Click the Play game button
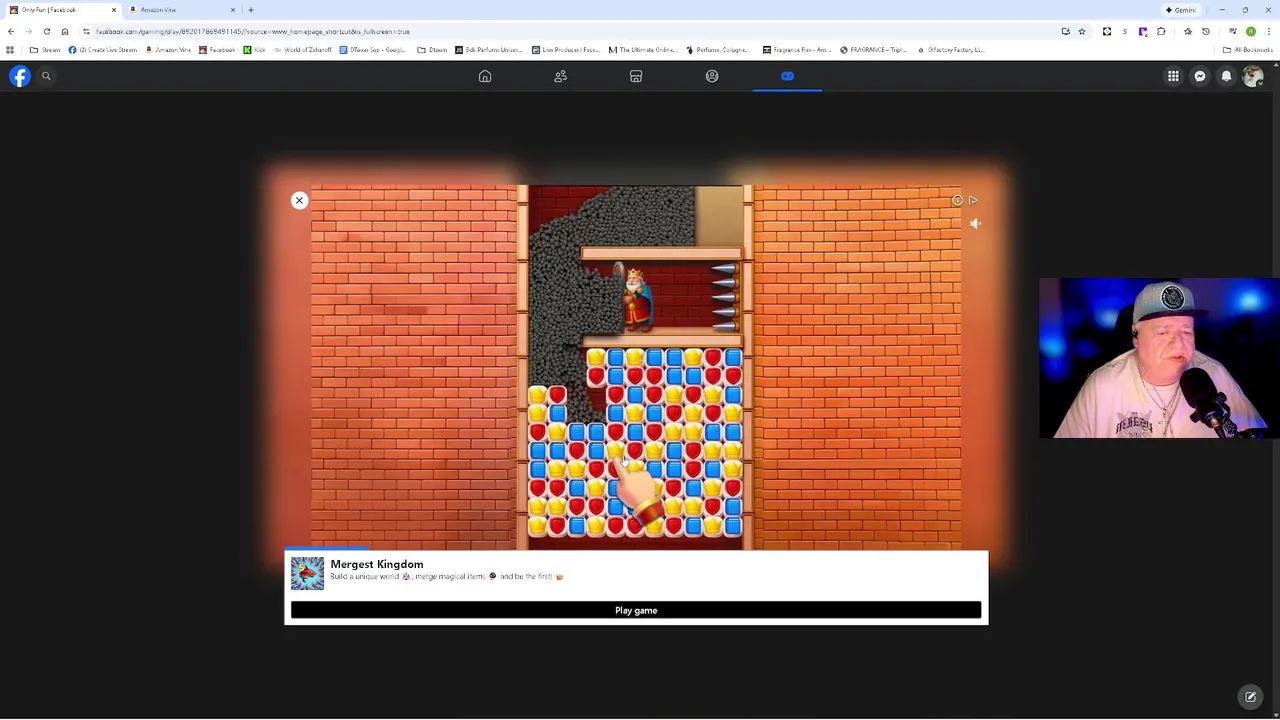Screen dimensions: 1280x720 pyautogui.click(x=636, y=610)
